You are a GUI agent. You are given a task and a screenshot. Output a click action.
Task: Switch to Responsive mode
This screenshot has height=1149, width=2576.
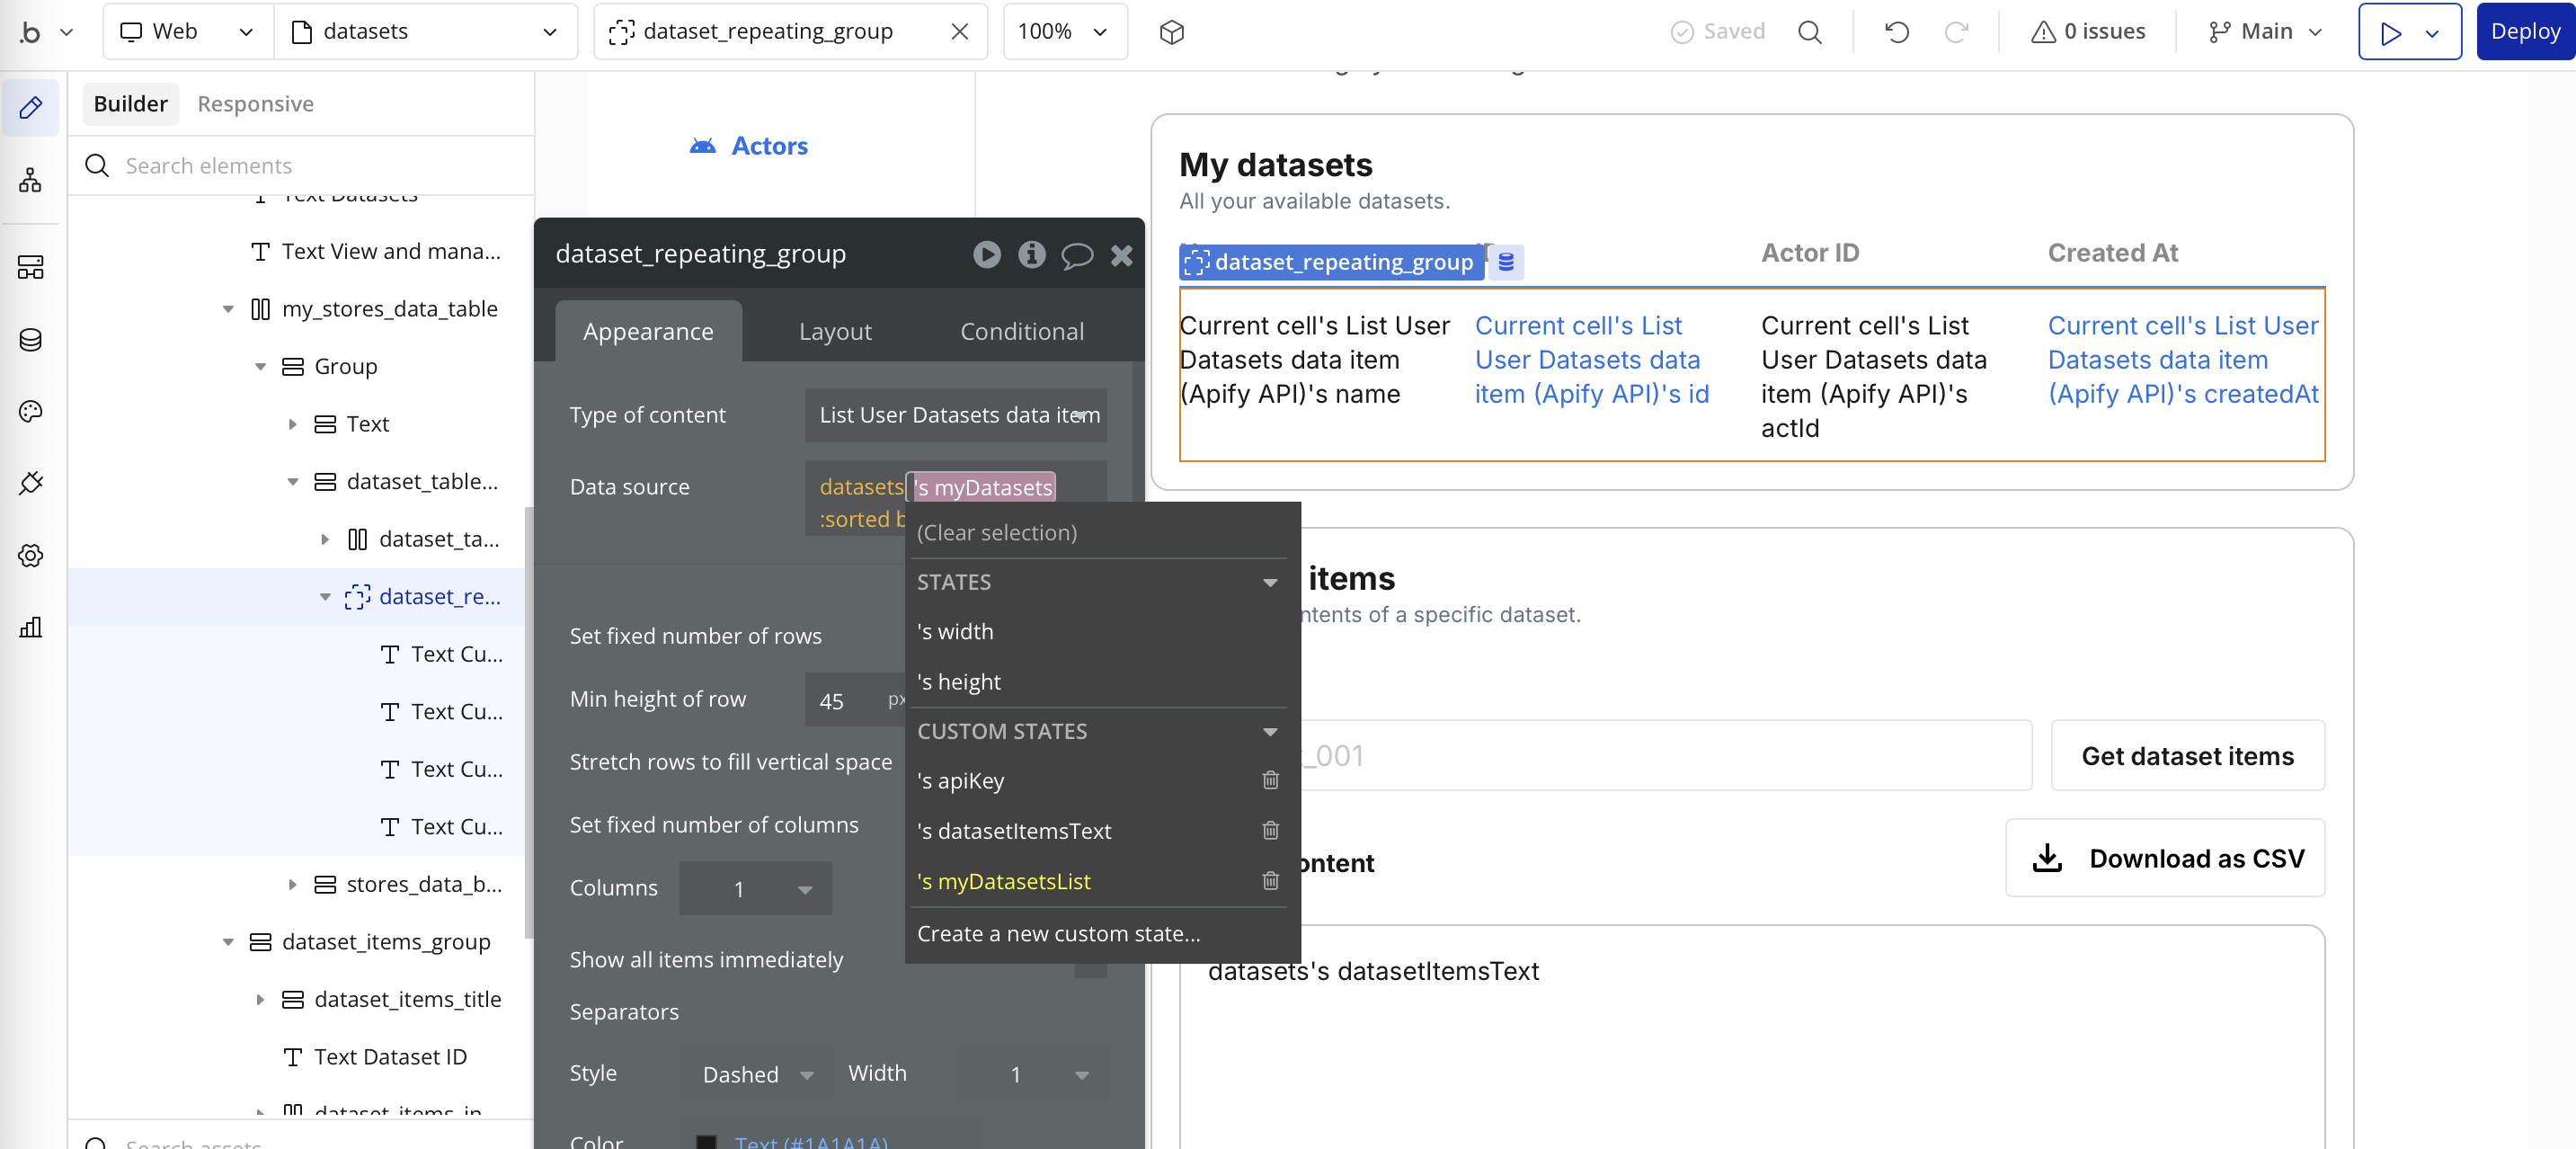pos(255,103)
